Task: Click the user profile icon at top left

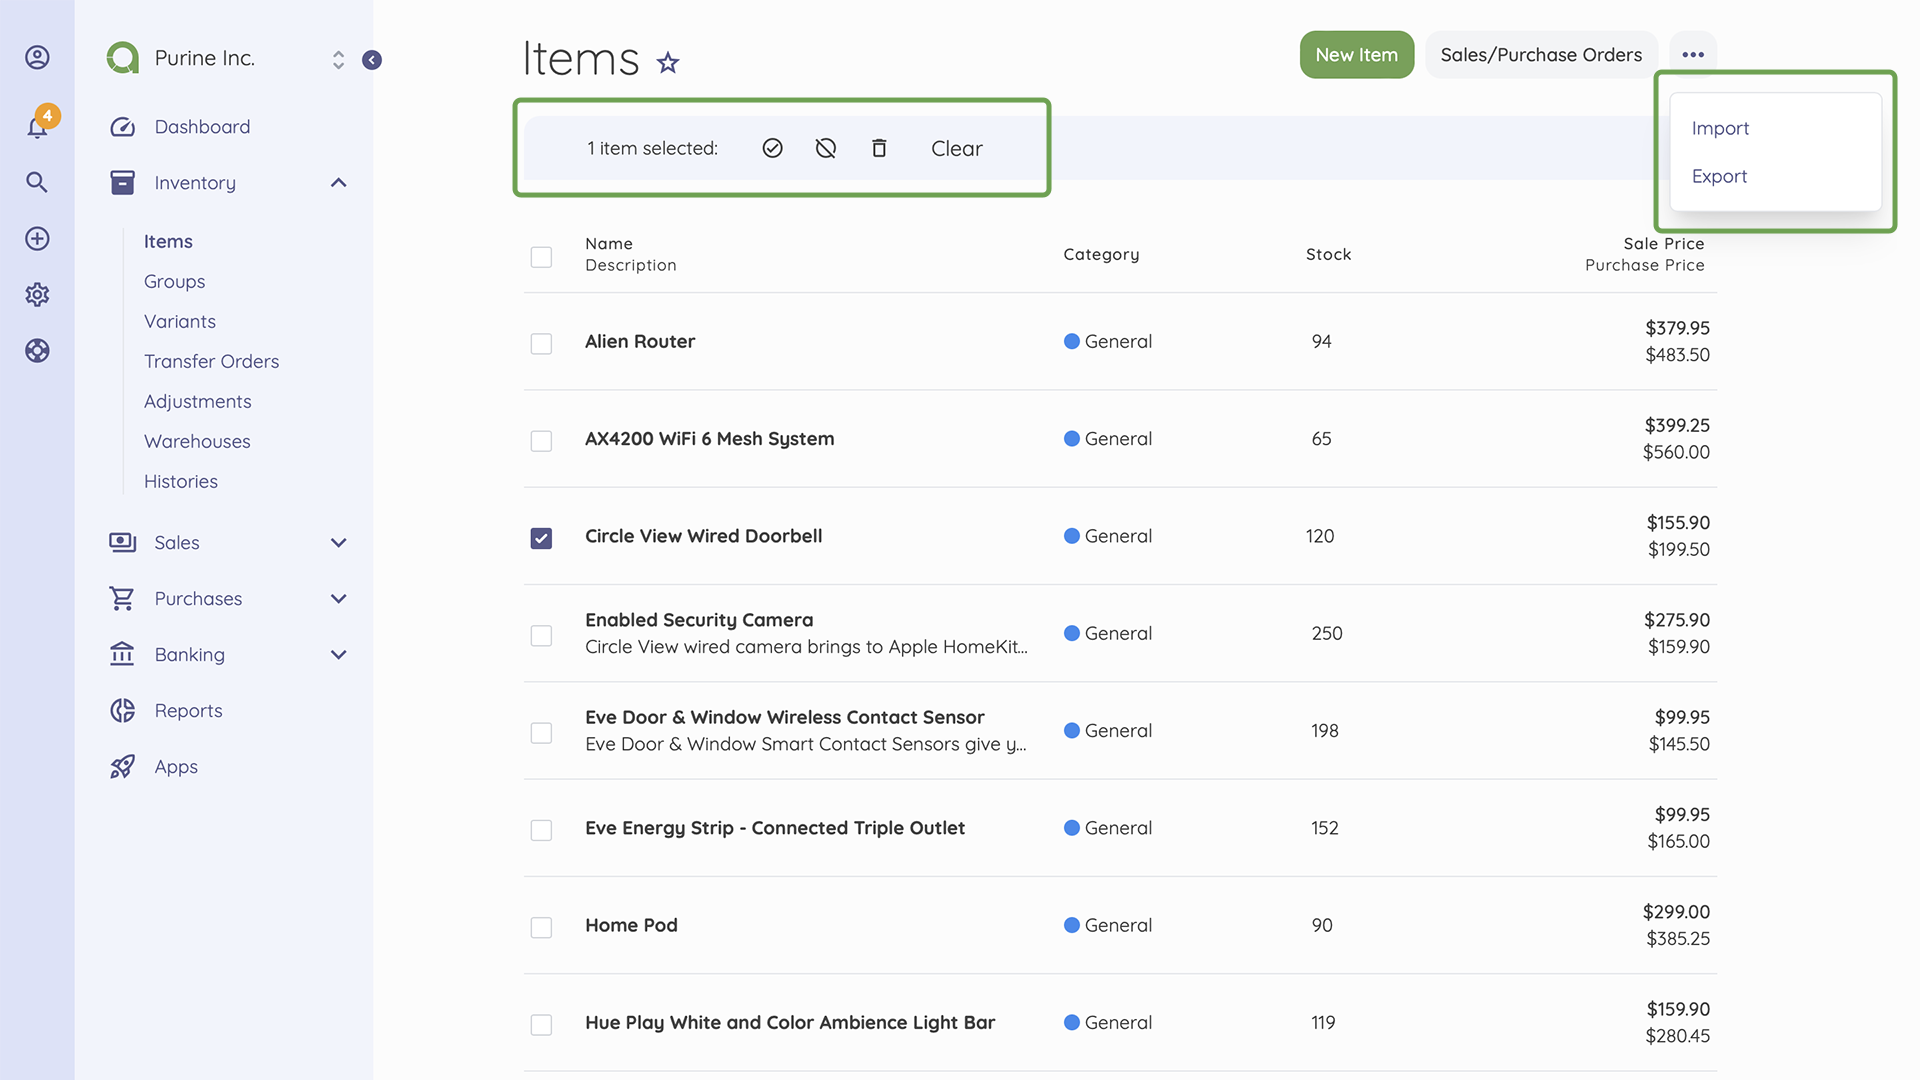Action: click(x=37, y=57)
